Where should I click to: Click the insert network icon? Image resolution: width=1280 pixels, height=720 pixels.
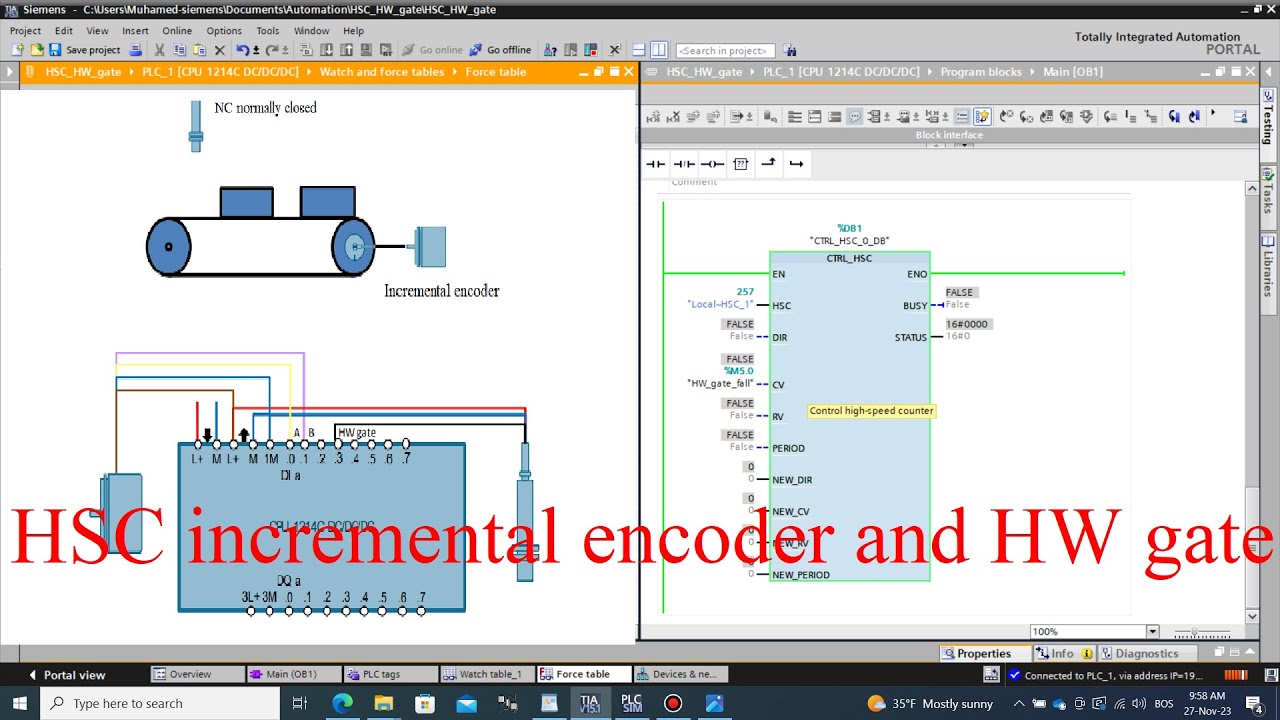click(x=654, y=117)
